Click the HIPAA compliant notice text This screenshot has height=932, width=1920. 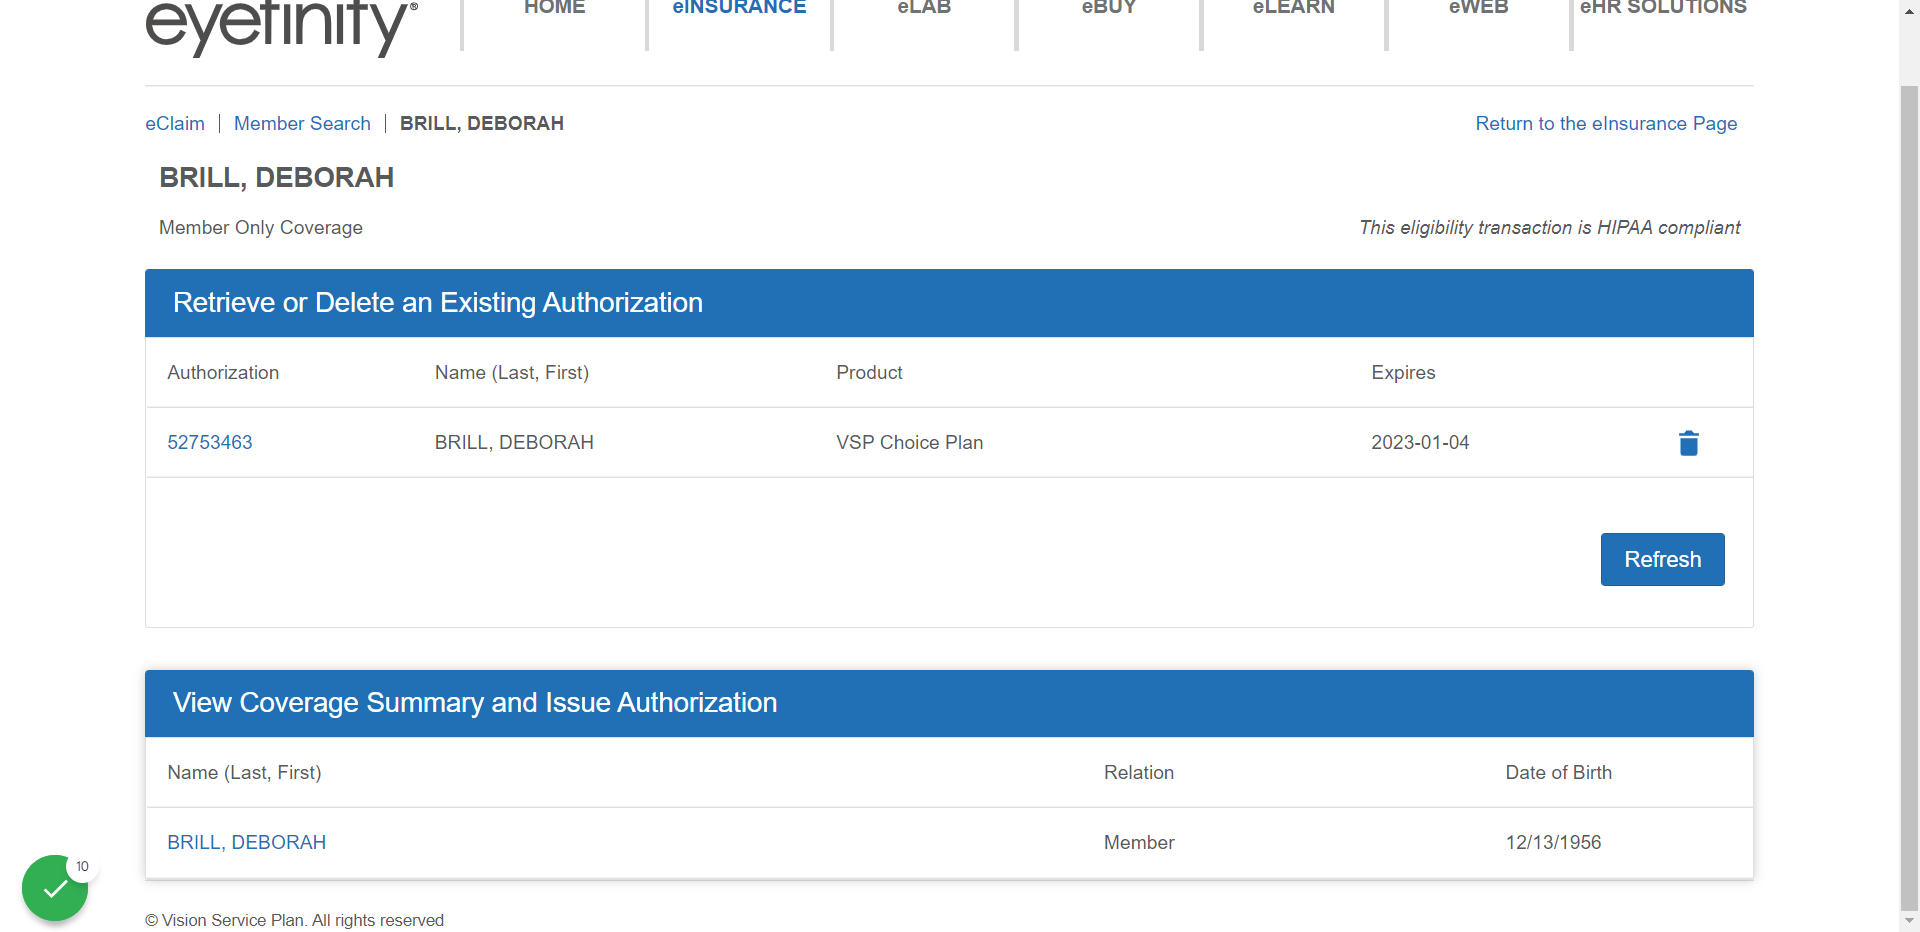point(1550,227)
